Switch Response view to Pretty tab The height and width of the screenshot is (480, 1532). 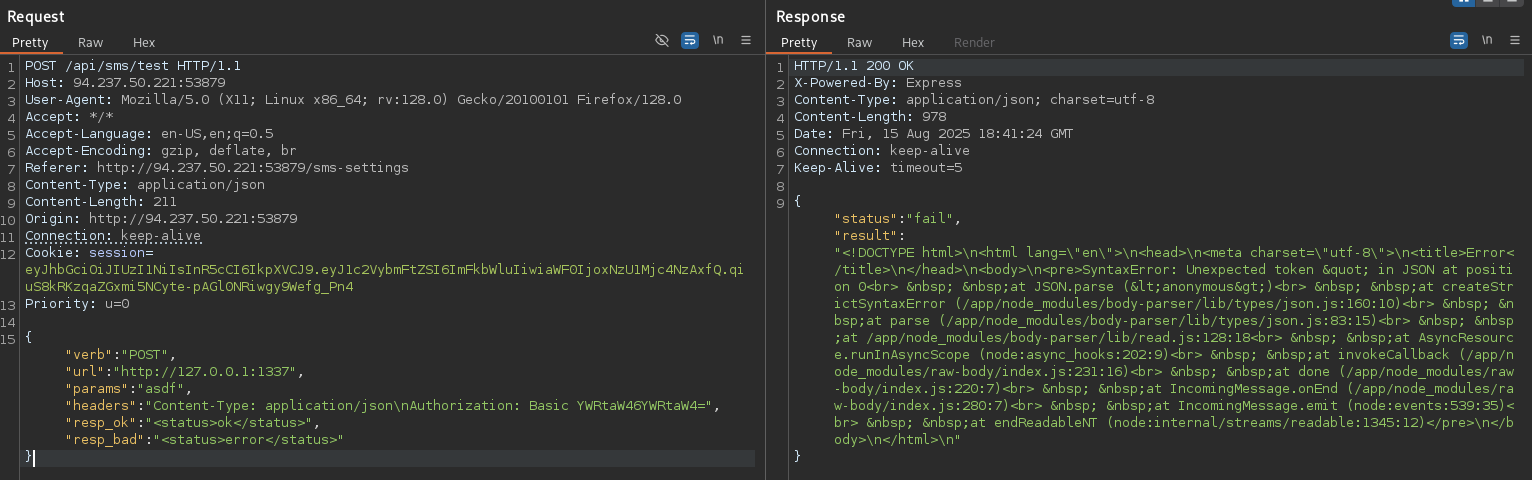tap(799, 43)
